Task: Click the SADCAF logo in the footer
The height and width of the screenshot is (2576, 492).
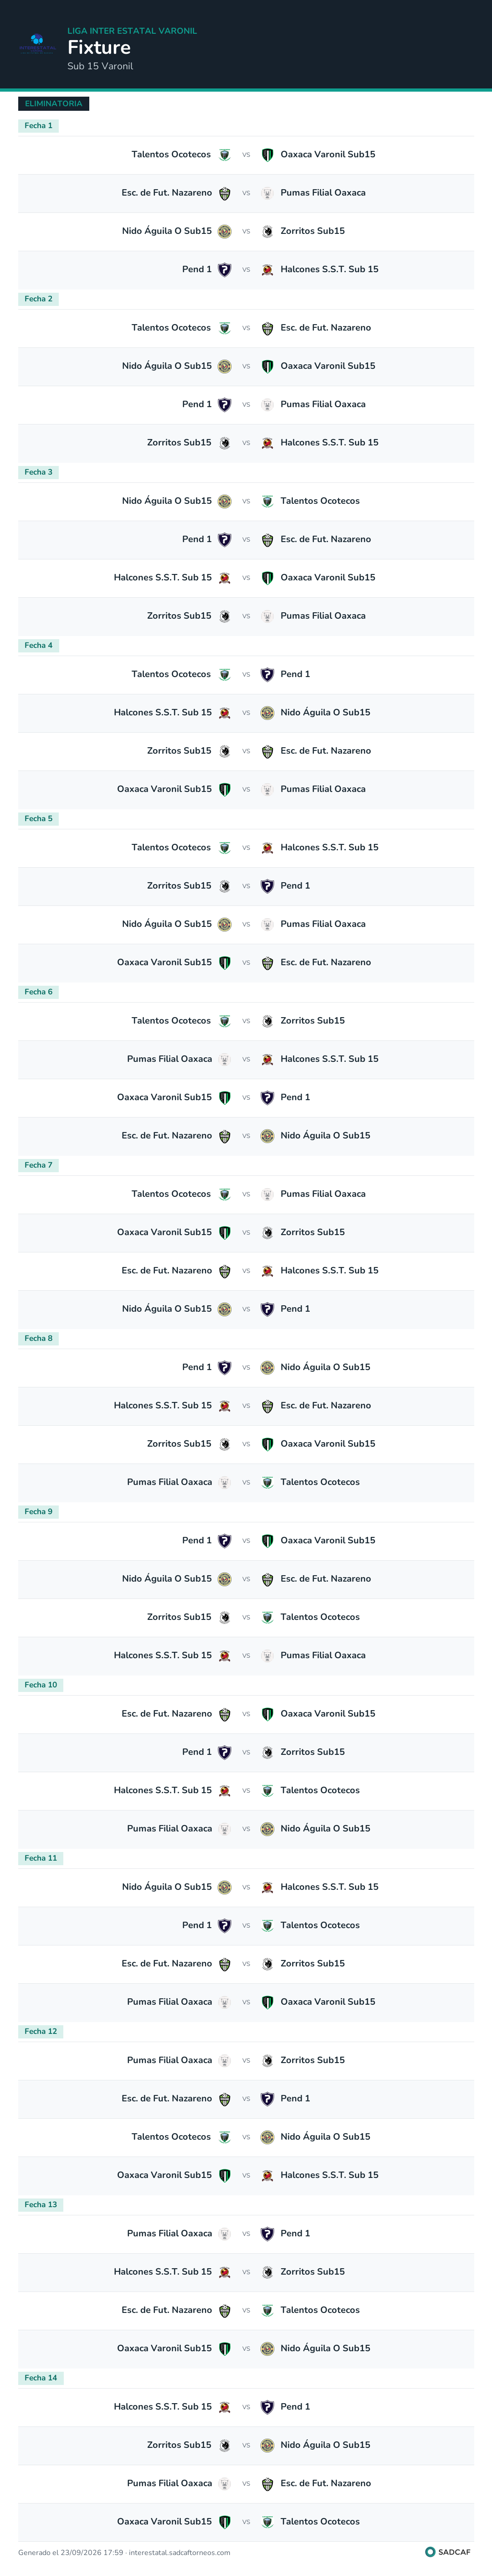Action: tap(448, 2551)
